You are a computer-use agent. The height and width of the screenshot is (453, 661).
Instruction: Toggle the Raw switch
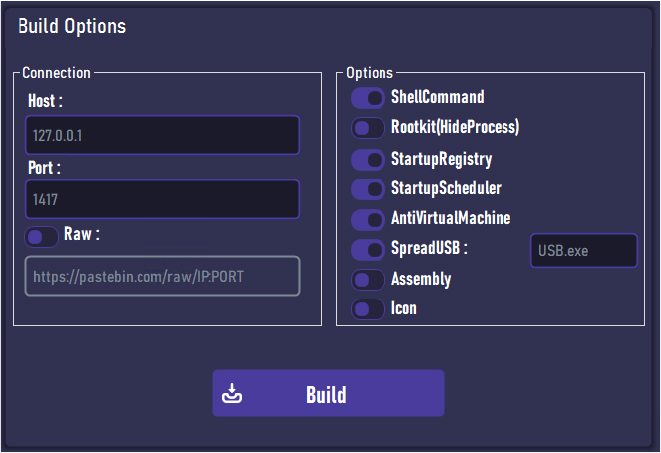(42, 237)
